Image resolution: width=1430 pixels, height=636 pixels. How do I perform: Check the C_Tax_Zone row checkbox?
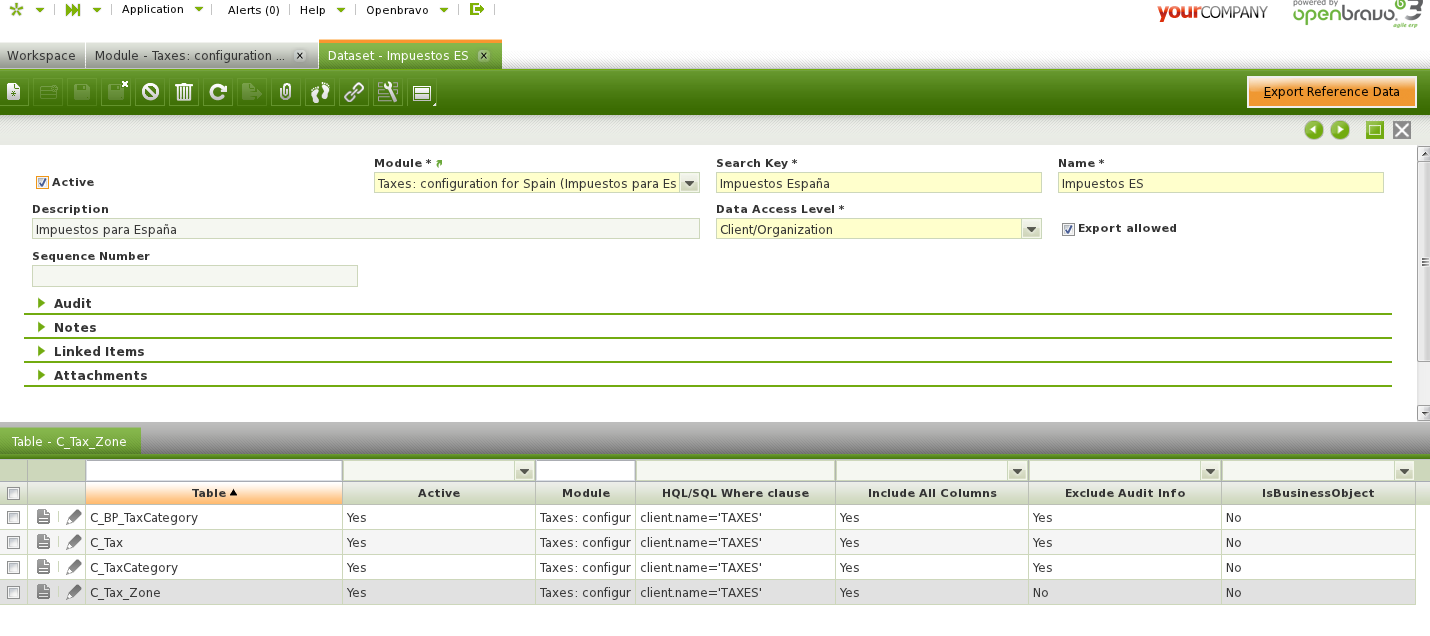pos(13,592)
